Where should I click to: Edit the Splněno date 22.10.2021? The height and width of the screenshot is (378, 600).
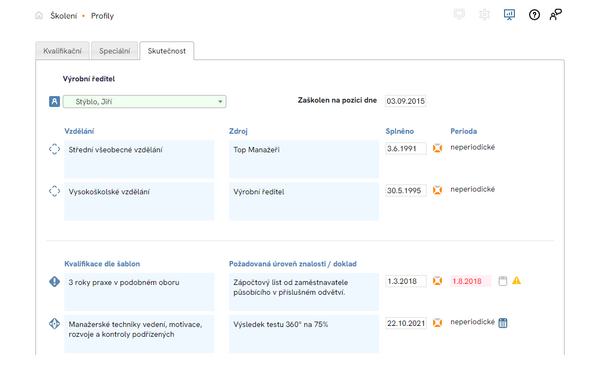coord(406,323)
